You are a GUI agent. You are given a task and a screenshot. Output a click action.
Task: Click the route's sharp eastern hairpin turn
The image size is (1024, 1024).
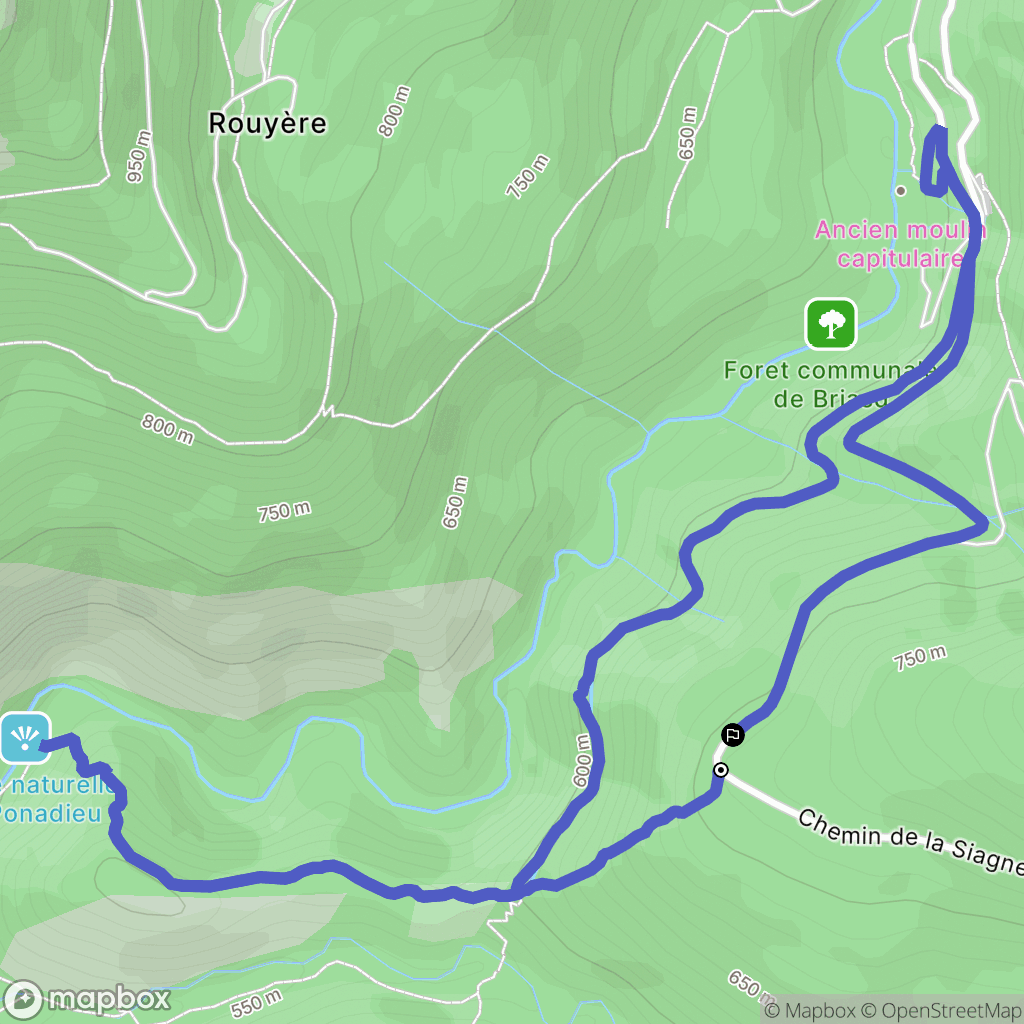[x=984, y=523]
